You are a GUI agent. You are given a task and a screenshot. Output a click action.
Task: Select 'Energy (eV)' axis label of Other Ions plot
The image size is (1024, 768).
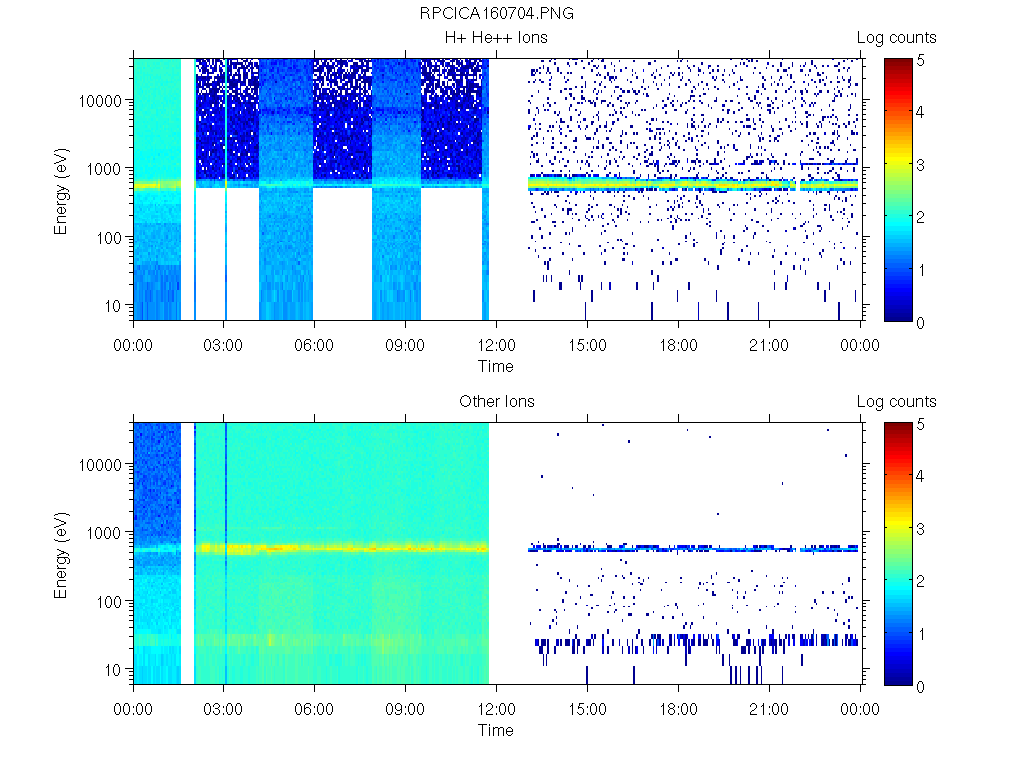click(61, 555)
